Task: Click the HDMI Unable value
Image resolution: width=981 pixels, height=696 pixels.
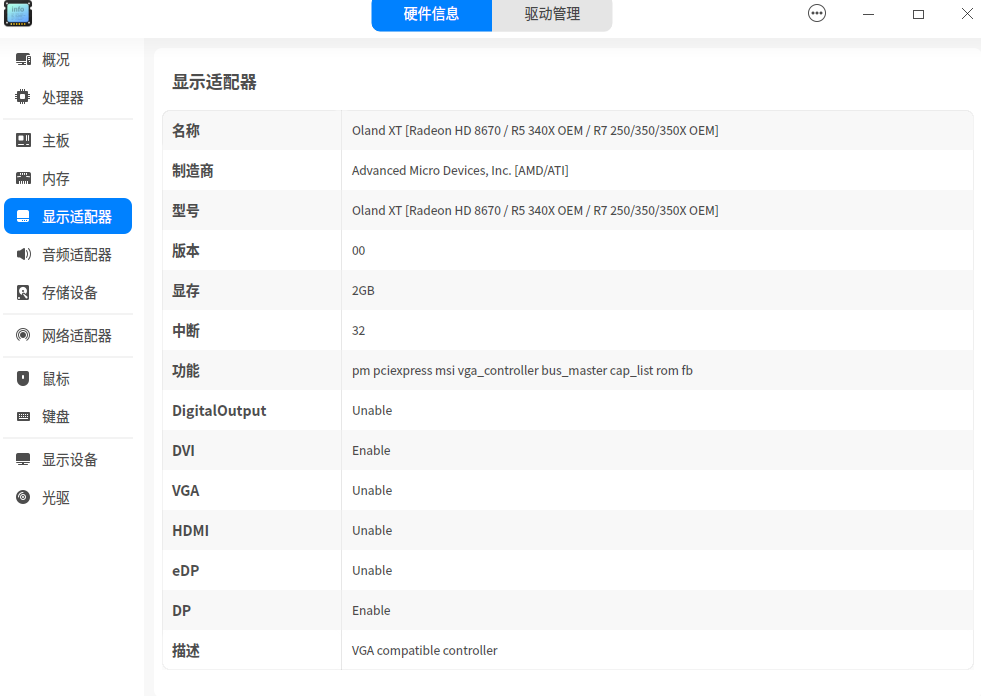Action: pyautogui.click(x=372, y=531)
